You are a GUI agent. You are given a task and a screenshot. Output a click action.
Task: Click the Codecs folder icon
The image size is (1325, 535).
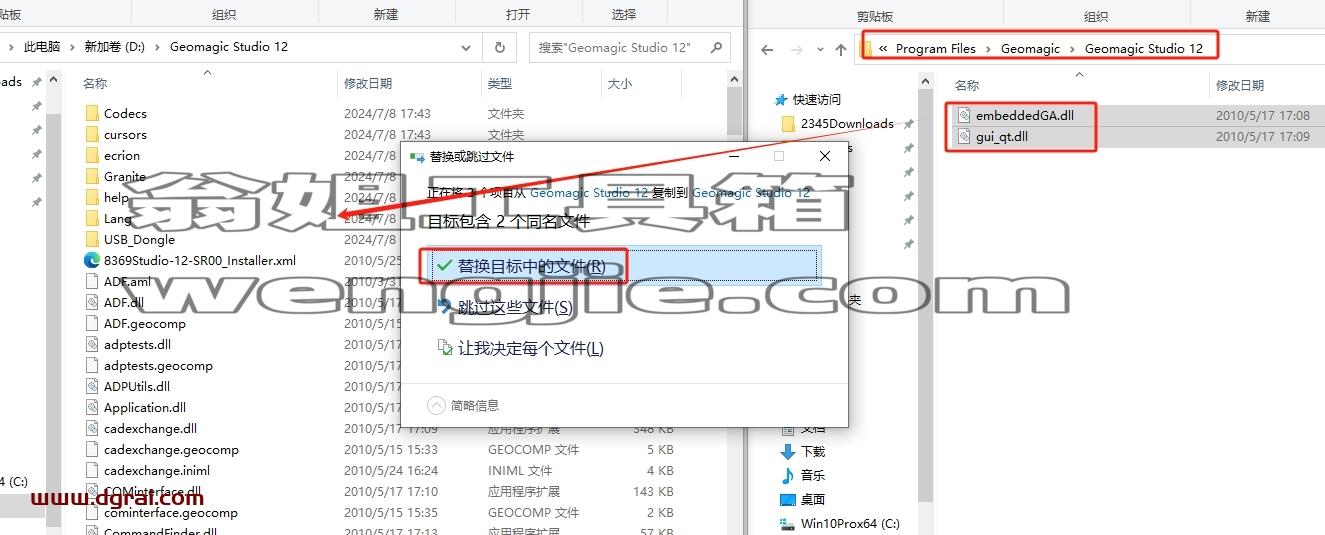[92, 113]
